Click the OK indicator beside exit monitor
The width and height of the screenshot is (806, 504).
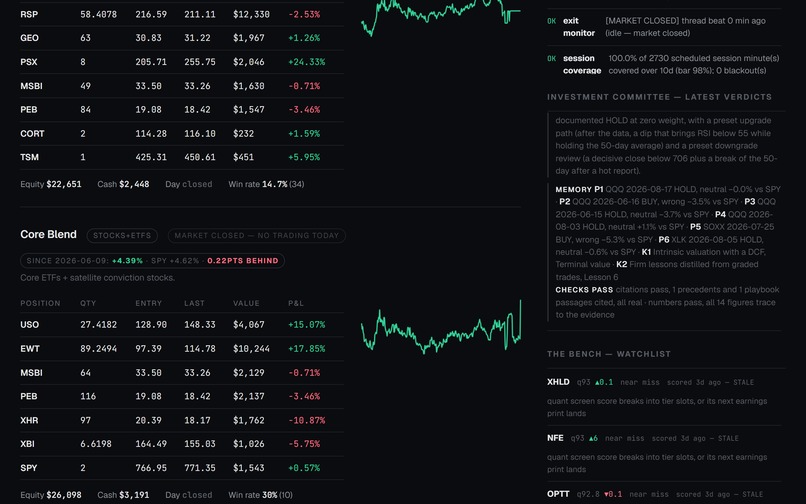click(552, 21)
